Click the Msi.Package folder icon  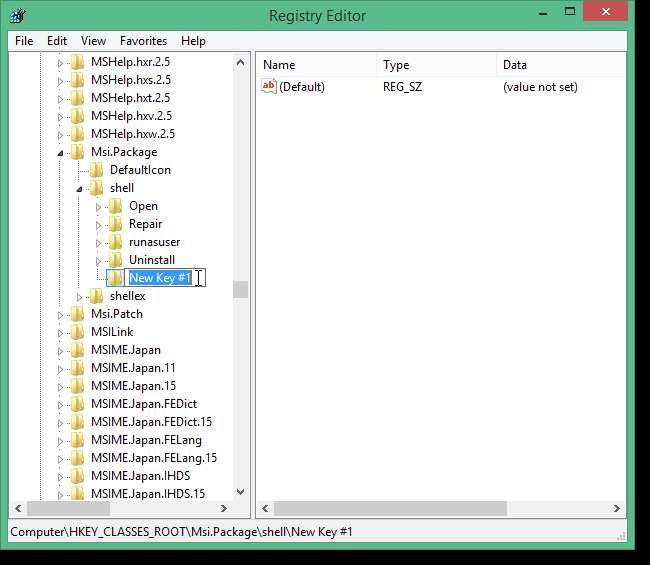[x=78, y=152]
